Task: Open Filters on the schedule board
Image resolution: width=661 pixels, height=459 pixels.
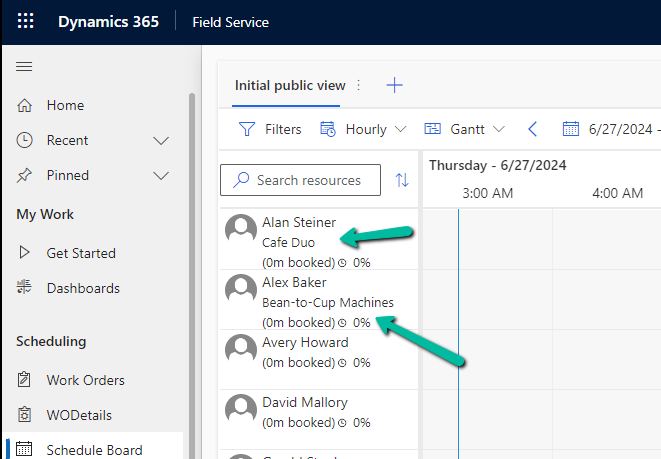Action: pos(270,129)
